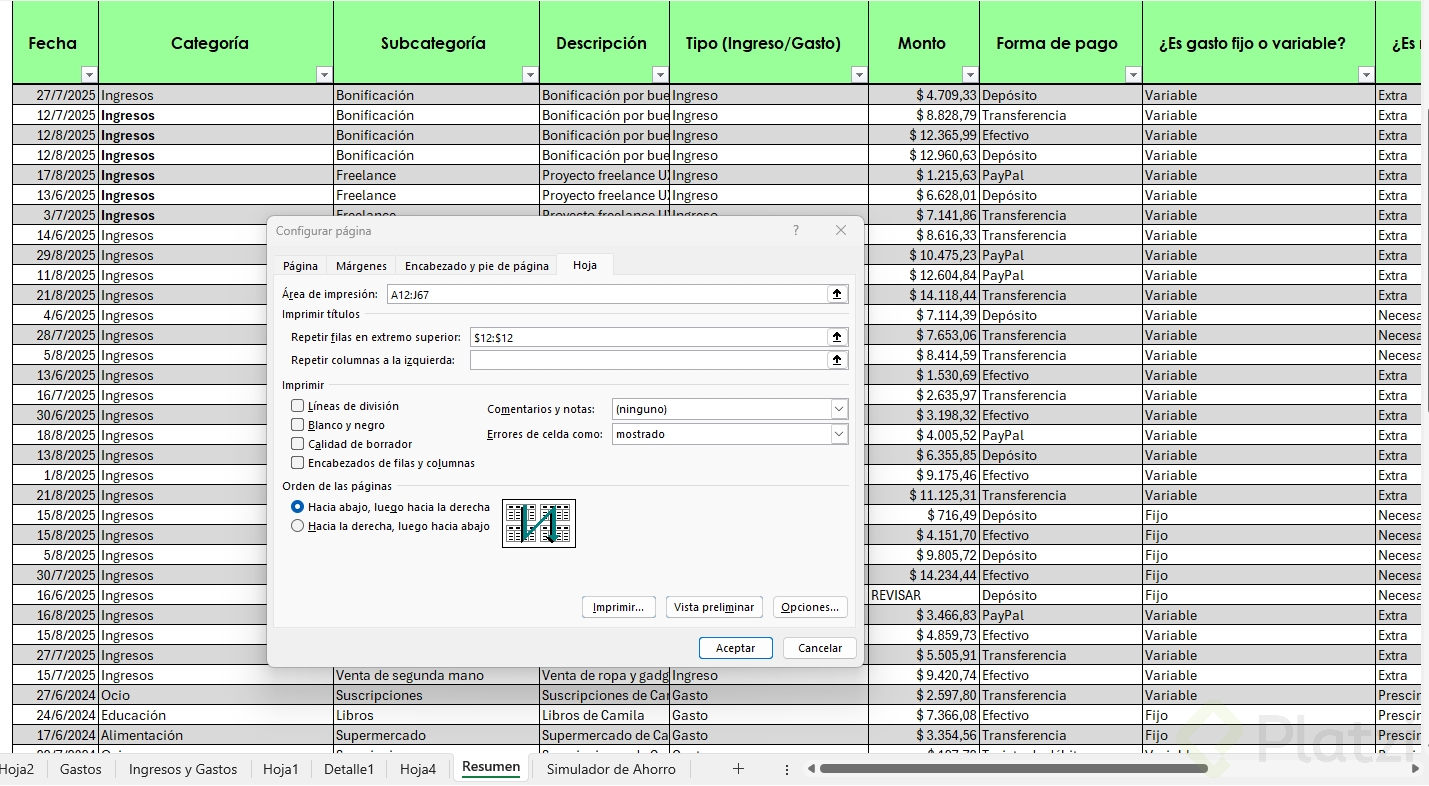Select the Venta de segunda mano cell
1429x786 pixels.
436,675
